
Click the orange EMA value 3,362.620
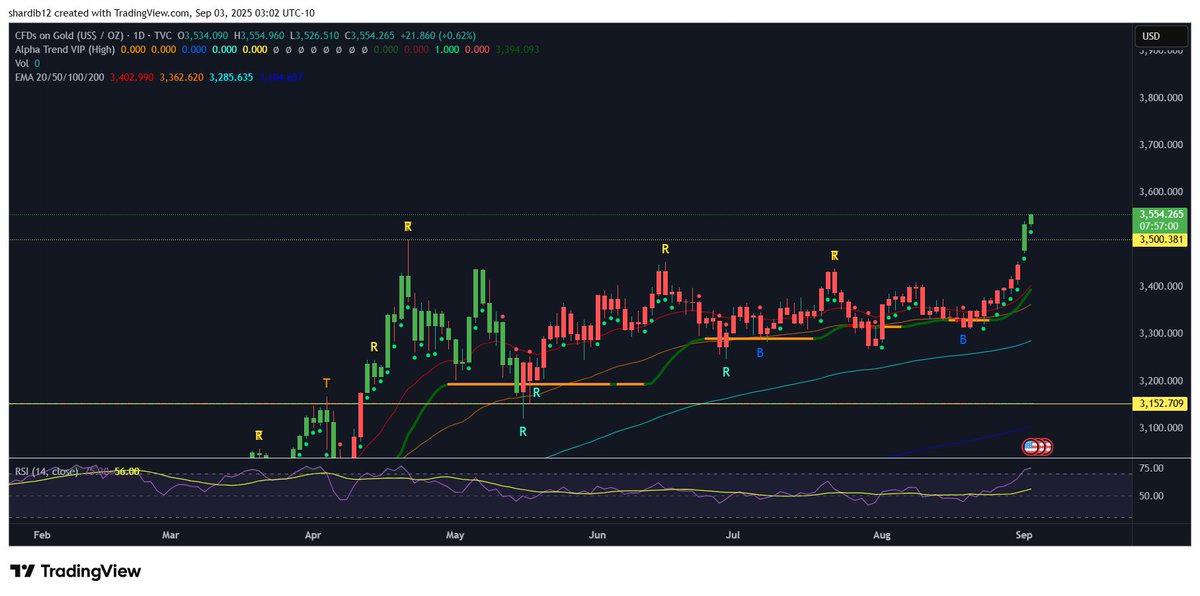(x=182, y=75)
